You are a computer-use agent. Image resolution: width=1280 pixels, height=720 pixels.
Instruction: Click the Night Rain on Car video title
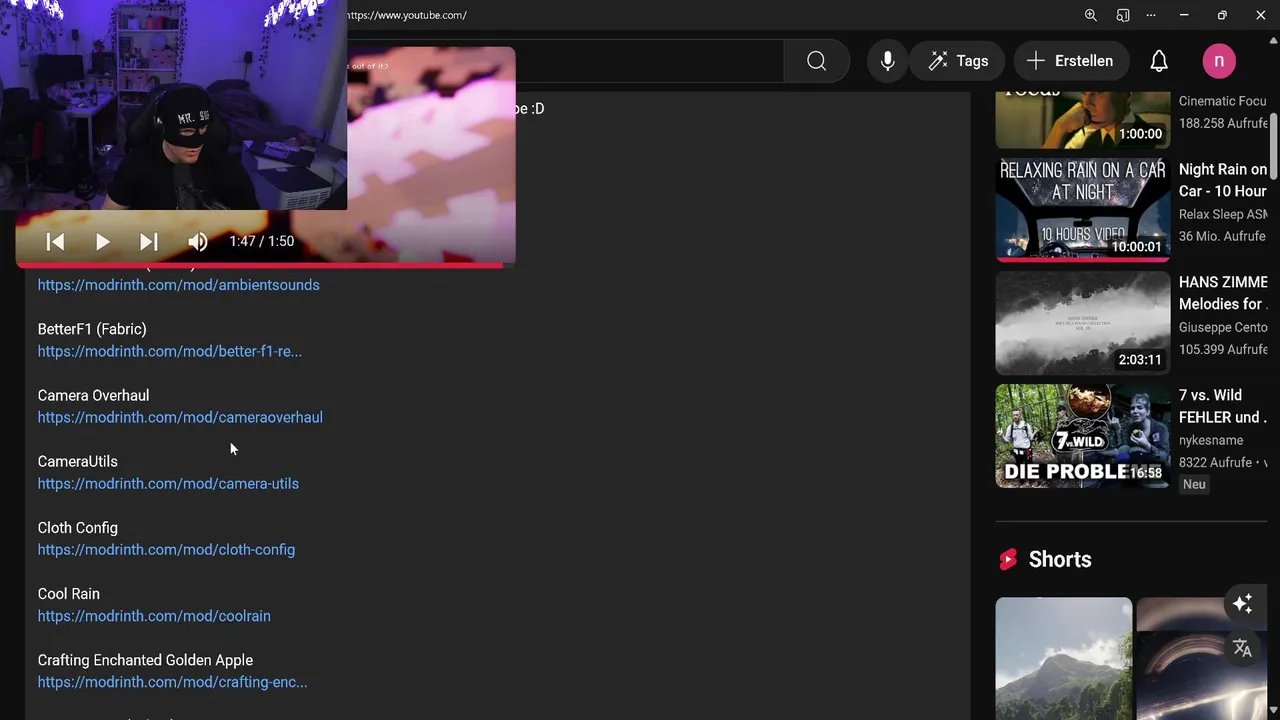click(1223, 180)
